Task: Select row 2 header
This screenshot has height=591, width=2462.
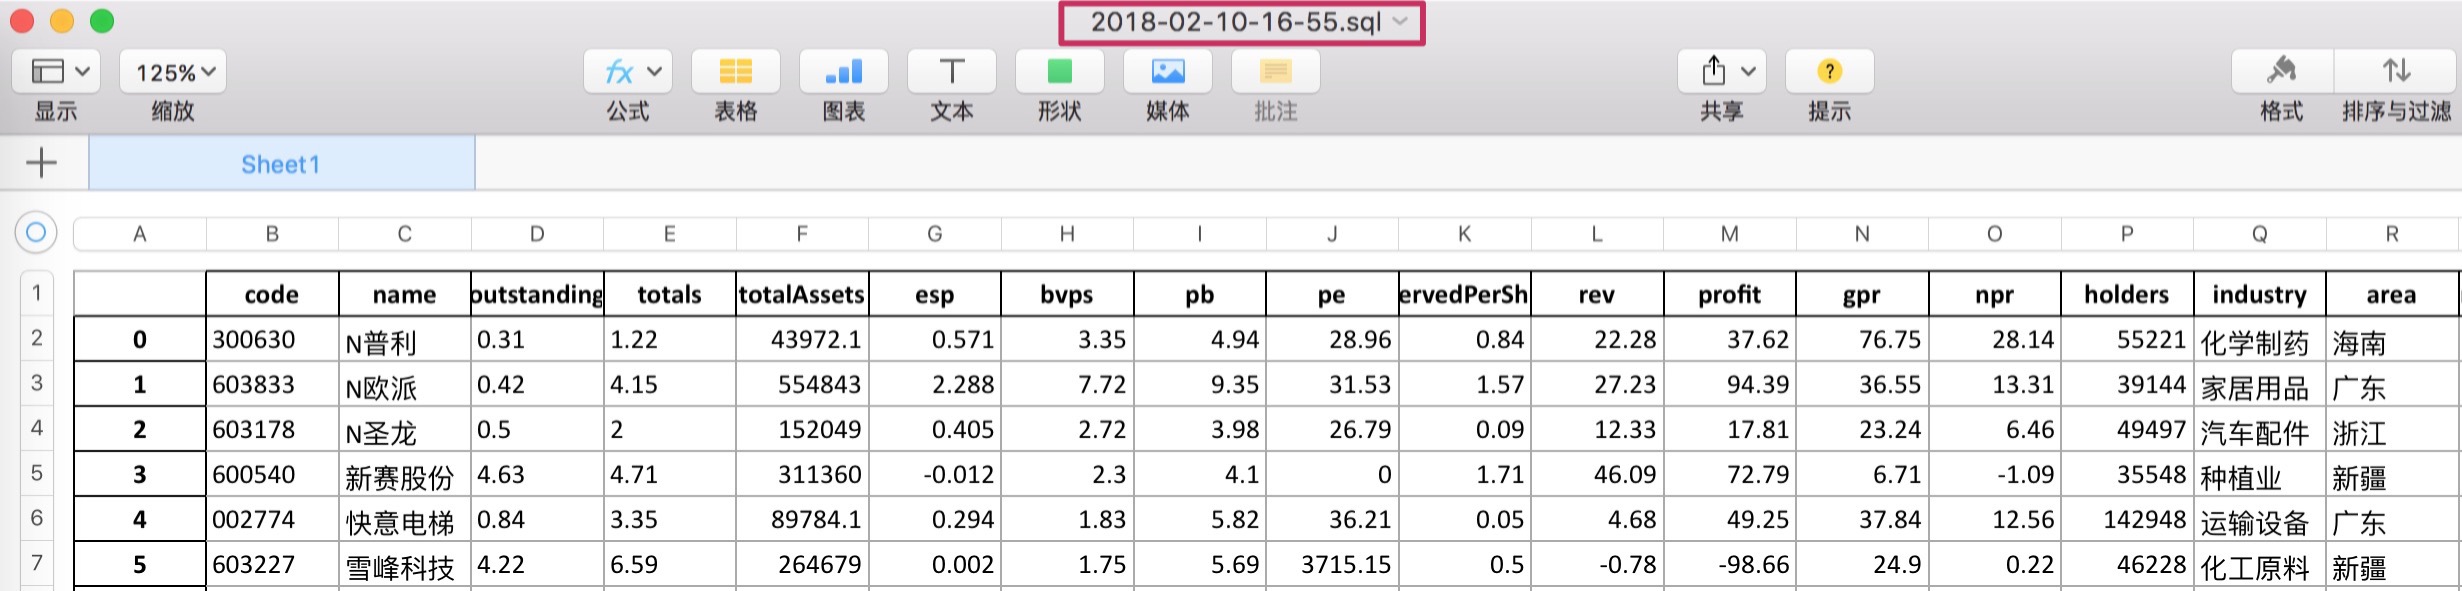Action: tap(37, 338)
